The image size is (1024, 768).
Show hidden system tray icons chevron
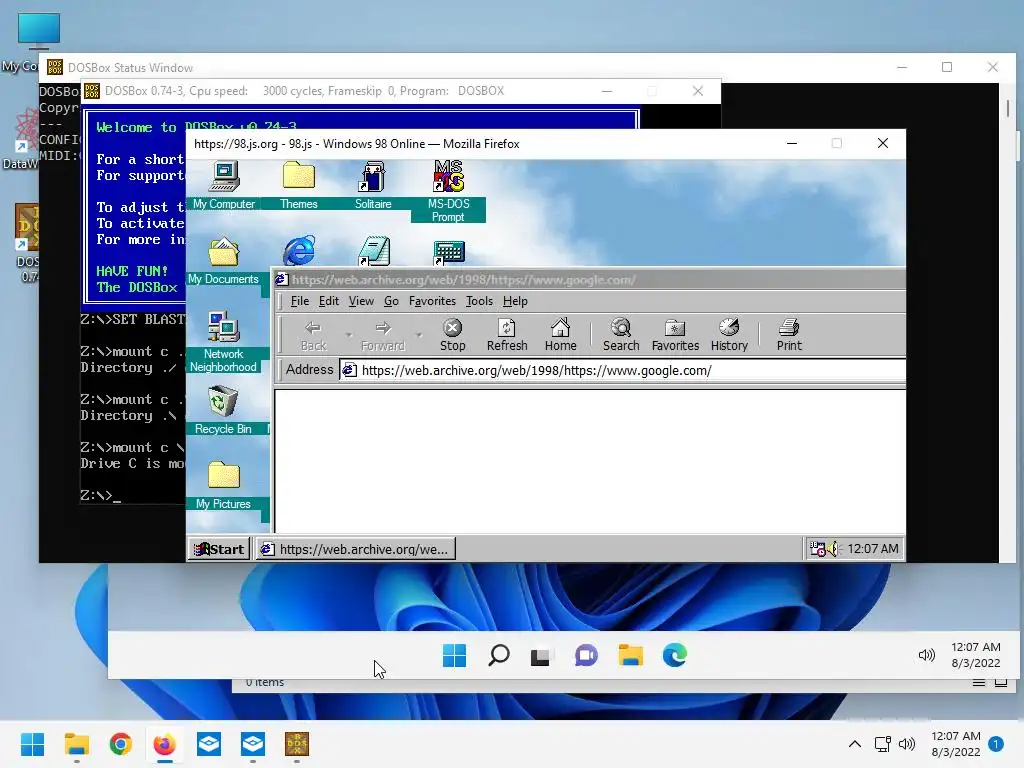(855, 744)
